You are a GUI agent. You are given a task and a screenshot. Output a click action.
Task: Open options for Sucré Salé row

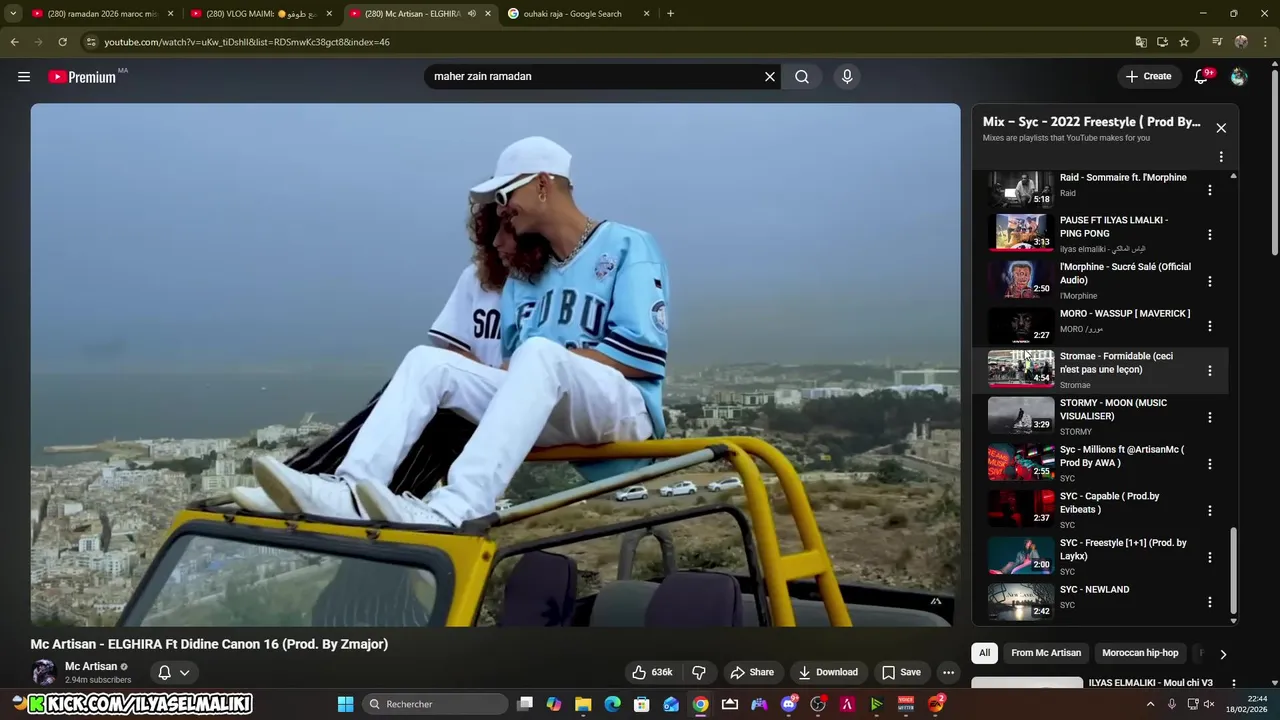click(1209, 281)
